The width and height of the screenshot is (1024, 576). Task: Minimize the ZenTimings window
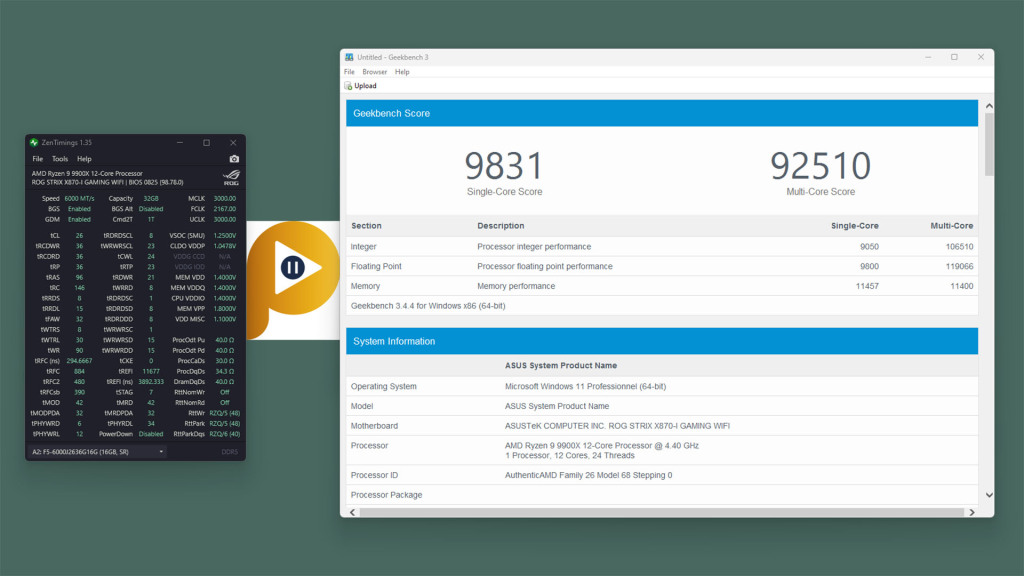180,142
